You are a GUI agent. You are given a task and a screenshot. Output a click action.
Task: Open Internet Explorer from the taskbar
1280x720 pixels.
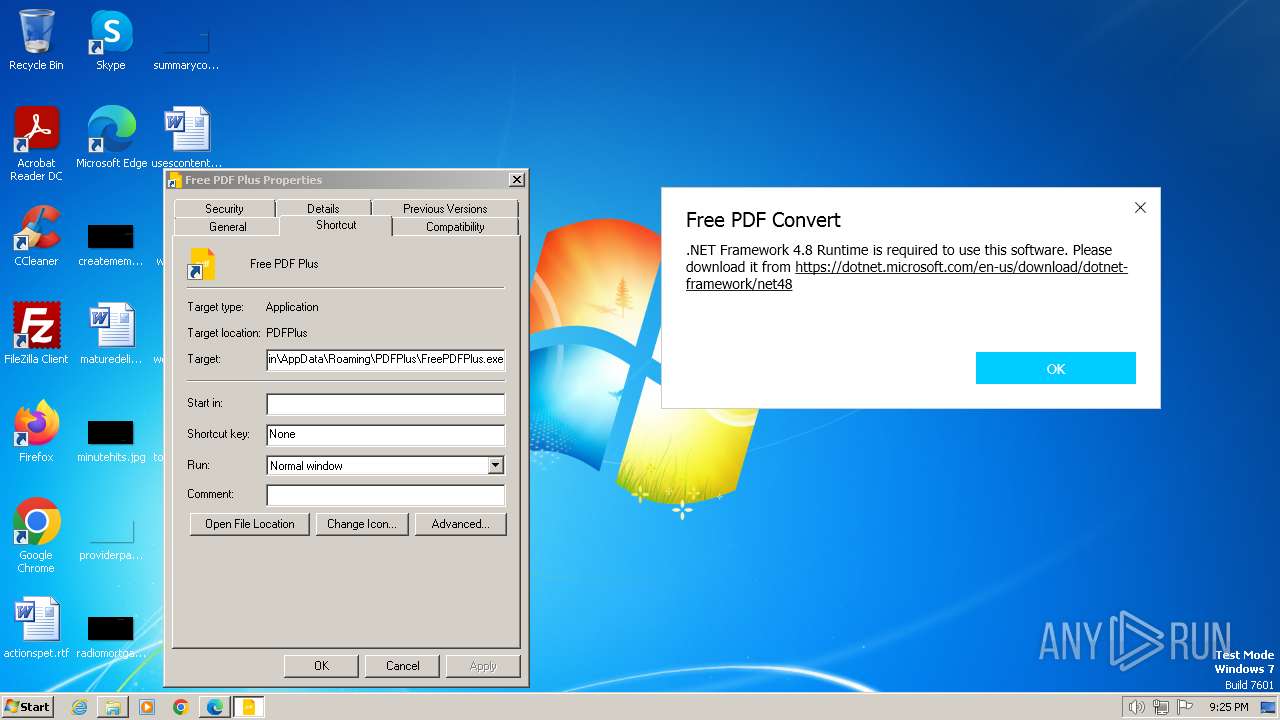pos(79,707)
